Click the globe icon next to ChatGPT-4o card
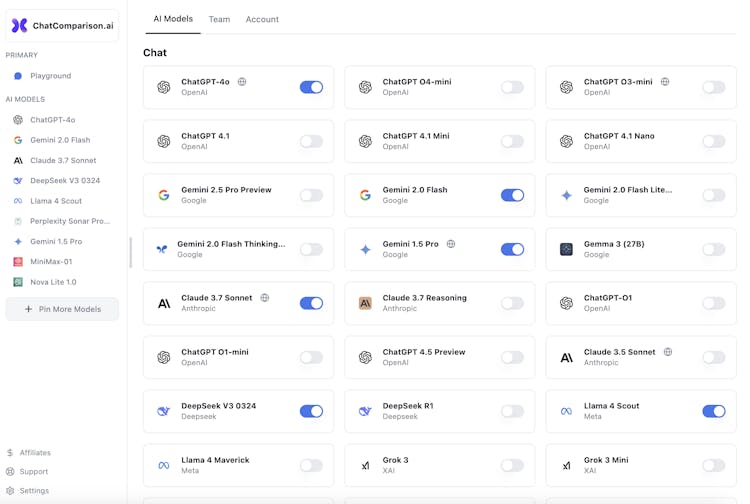Screen dimensions: 750x504 click(x=242, y=82)
